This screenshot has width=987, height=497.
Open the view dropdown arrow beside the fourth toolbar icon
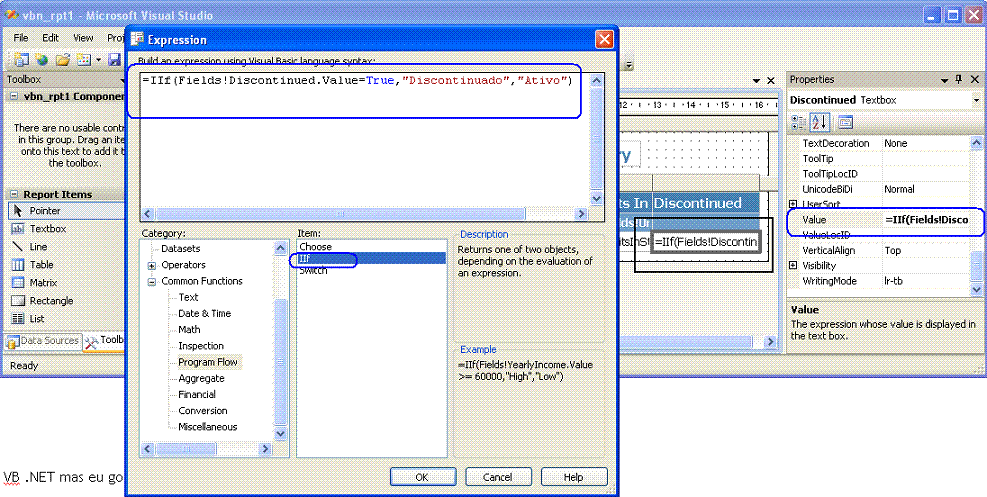click(99, 60)
